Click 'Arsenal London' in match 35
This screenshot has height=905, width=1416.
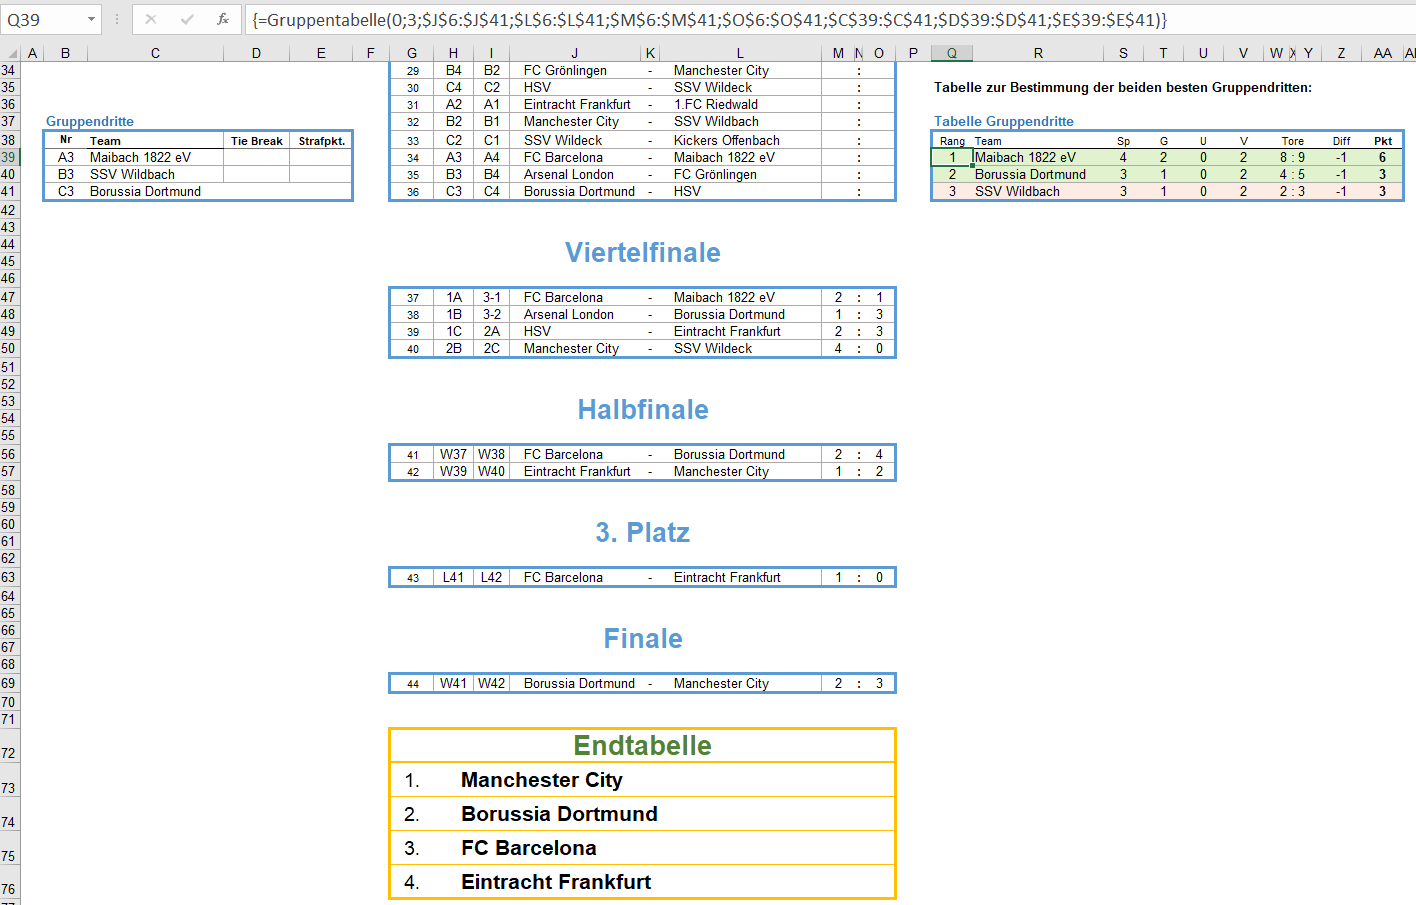[x=569, y=174]
